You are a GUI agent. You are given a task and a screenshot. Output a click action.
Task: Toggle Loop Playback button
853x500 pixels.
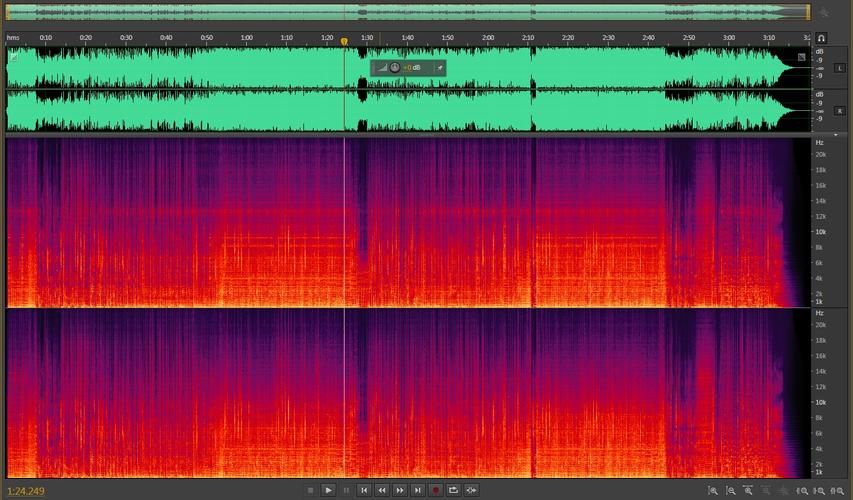point(453,490)
